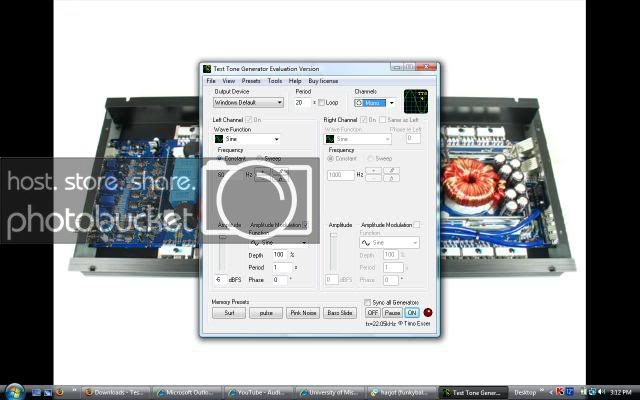This screenshot has width=640, height=400.
Task: Load the pulse memory preset
Action: (x=266, y=313)
